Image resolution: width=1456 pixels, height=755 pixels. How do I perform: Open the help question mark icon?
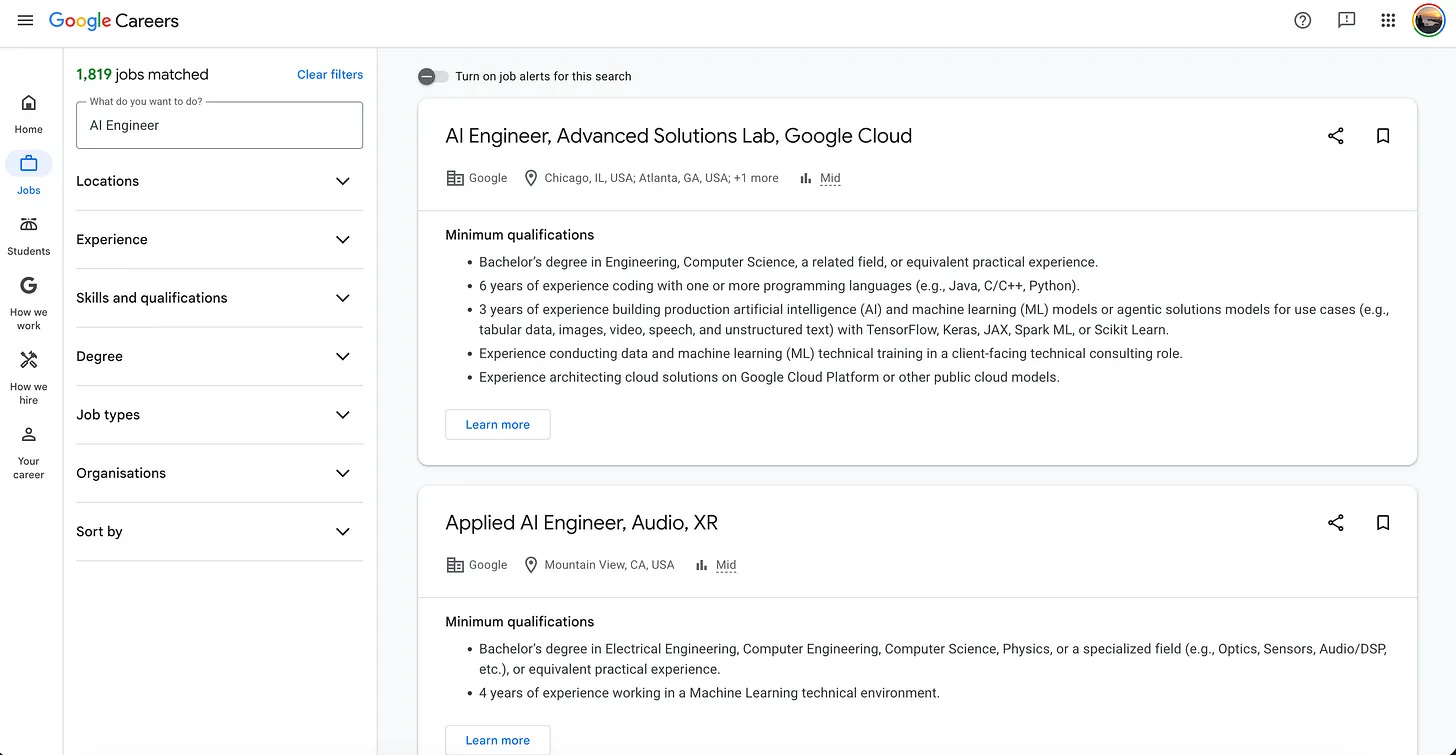click(x=1302, y=21)
